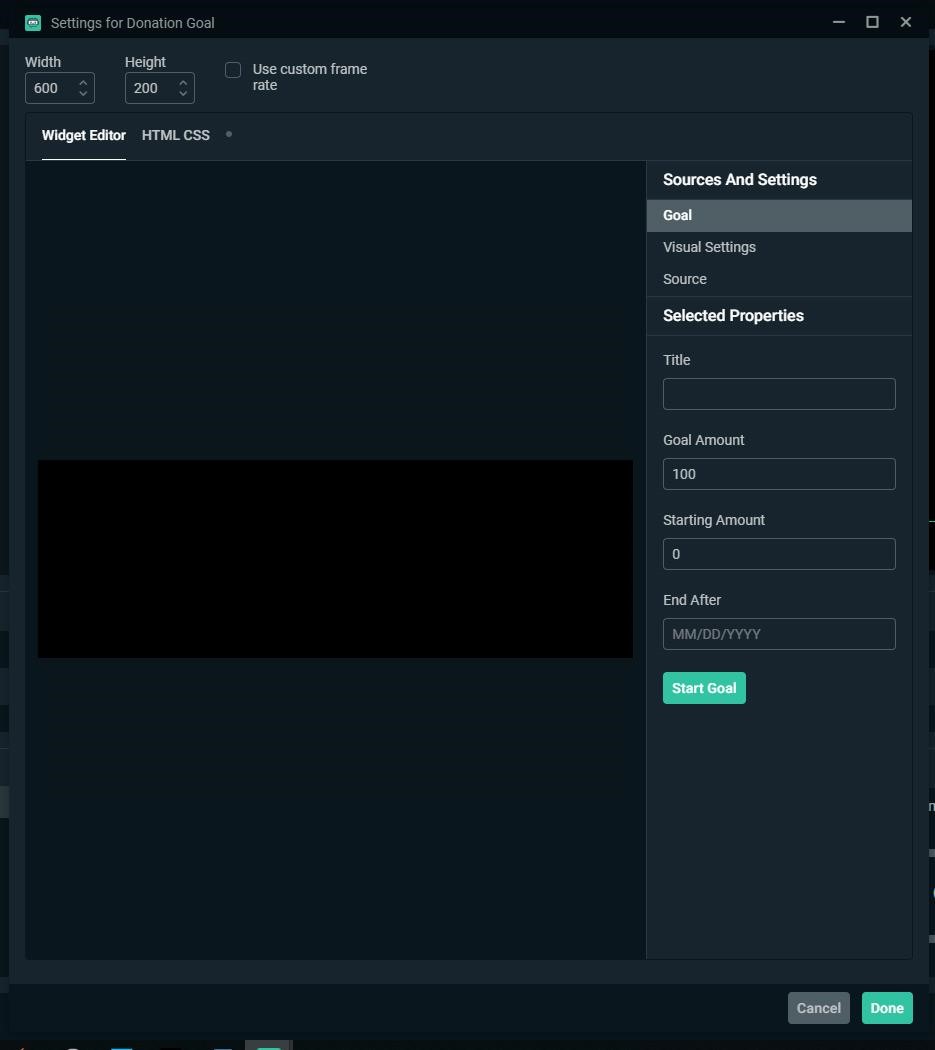This screenshot has width=935, height=1050.
Task: Dismiss the dialog with Cancel
Action: click(818, 1008)
